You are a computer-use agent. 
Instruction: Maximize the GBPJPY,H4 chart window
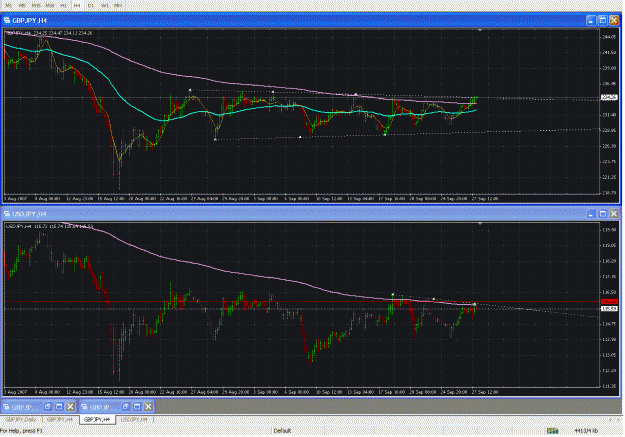[x=603, y=20]
